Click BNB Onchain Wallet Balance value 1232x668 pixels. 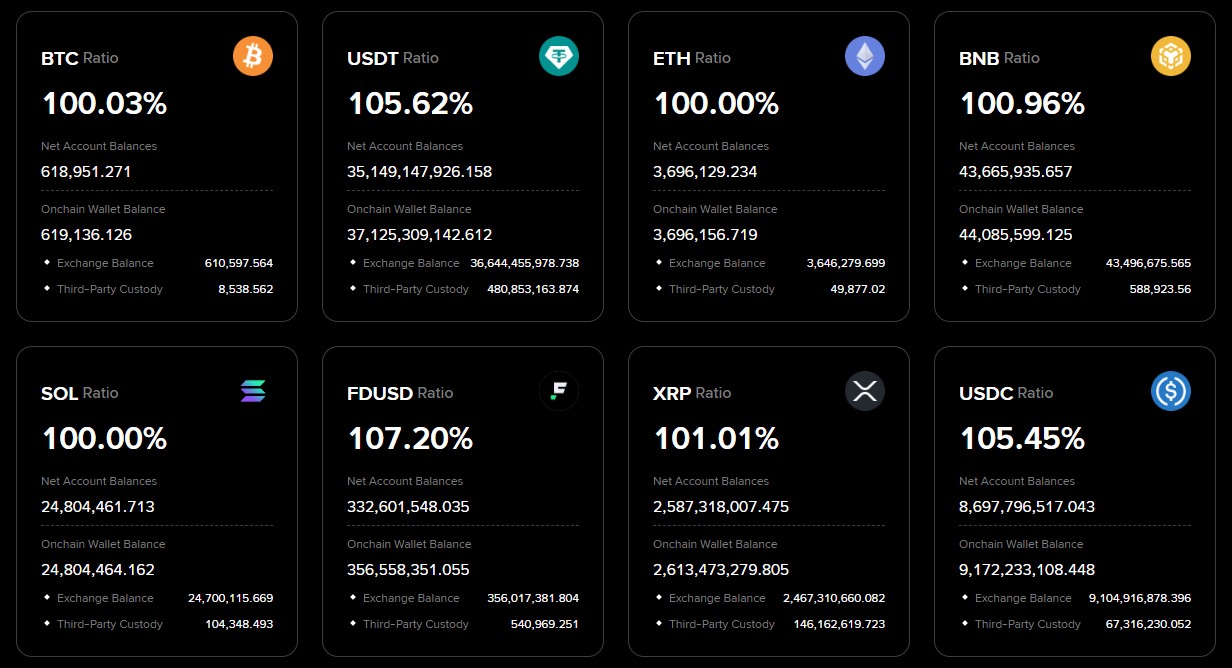(x=1029, y=235)
